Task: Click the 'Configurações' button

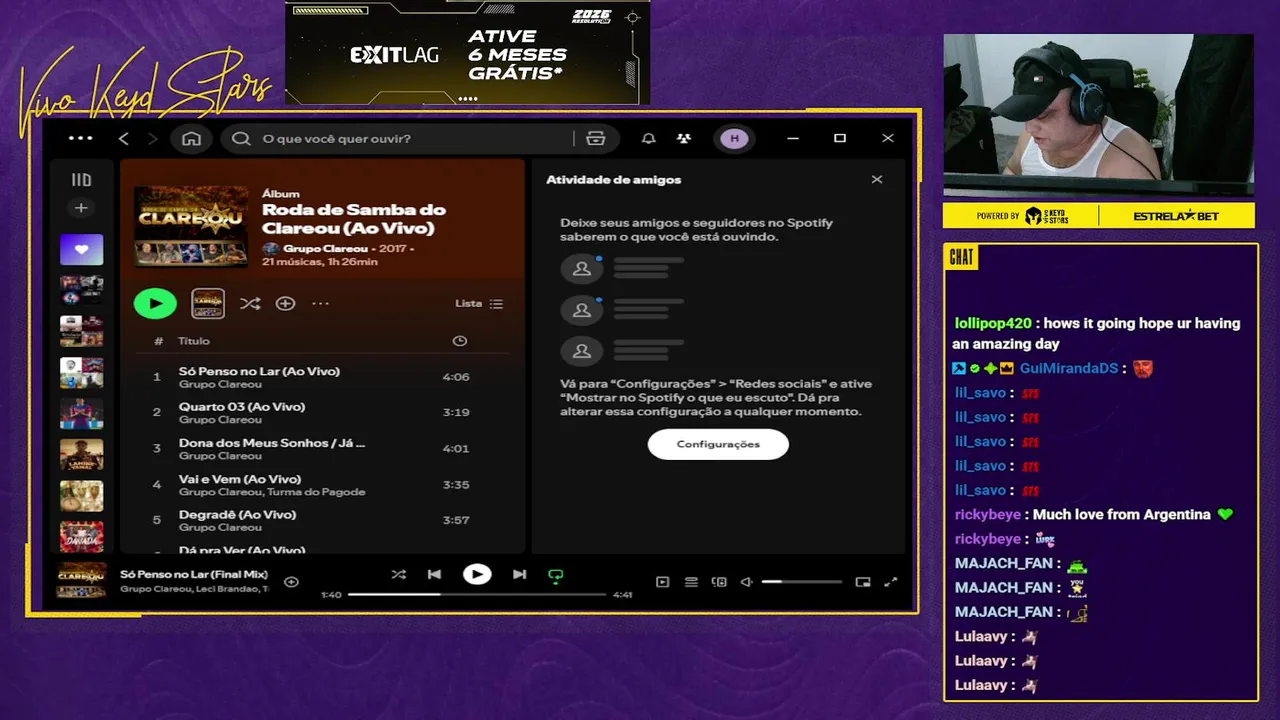Action: pos(718,444)
